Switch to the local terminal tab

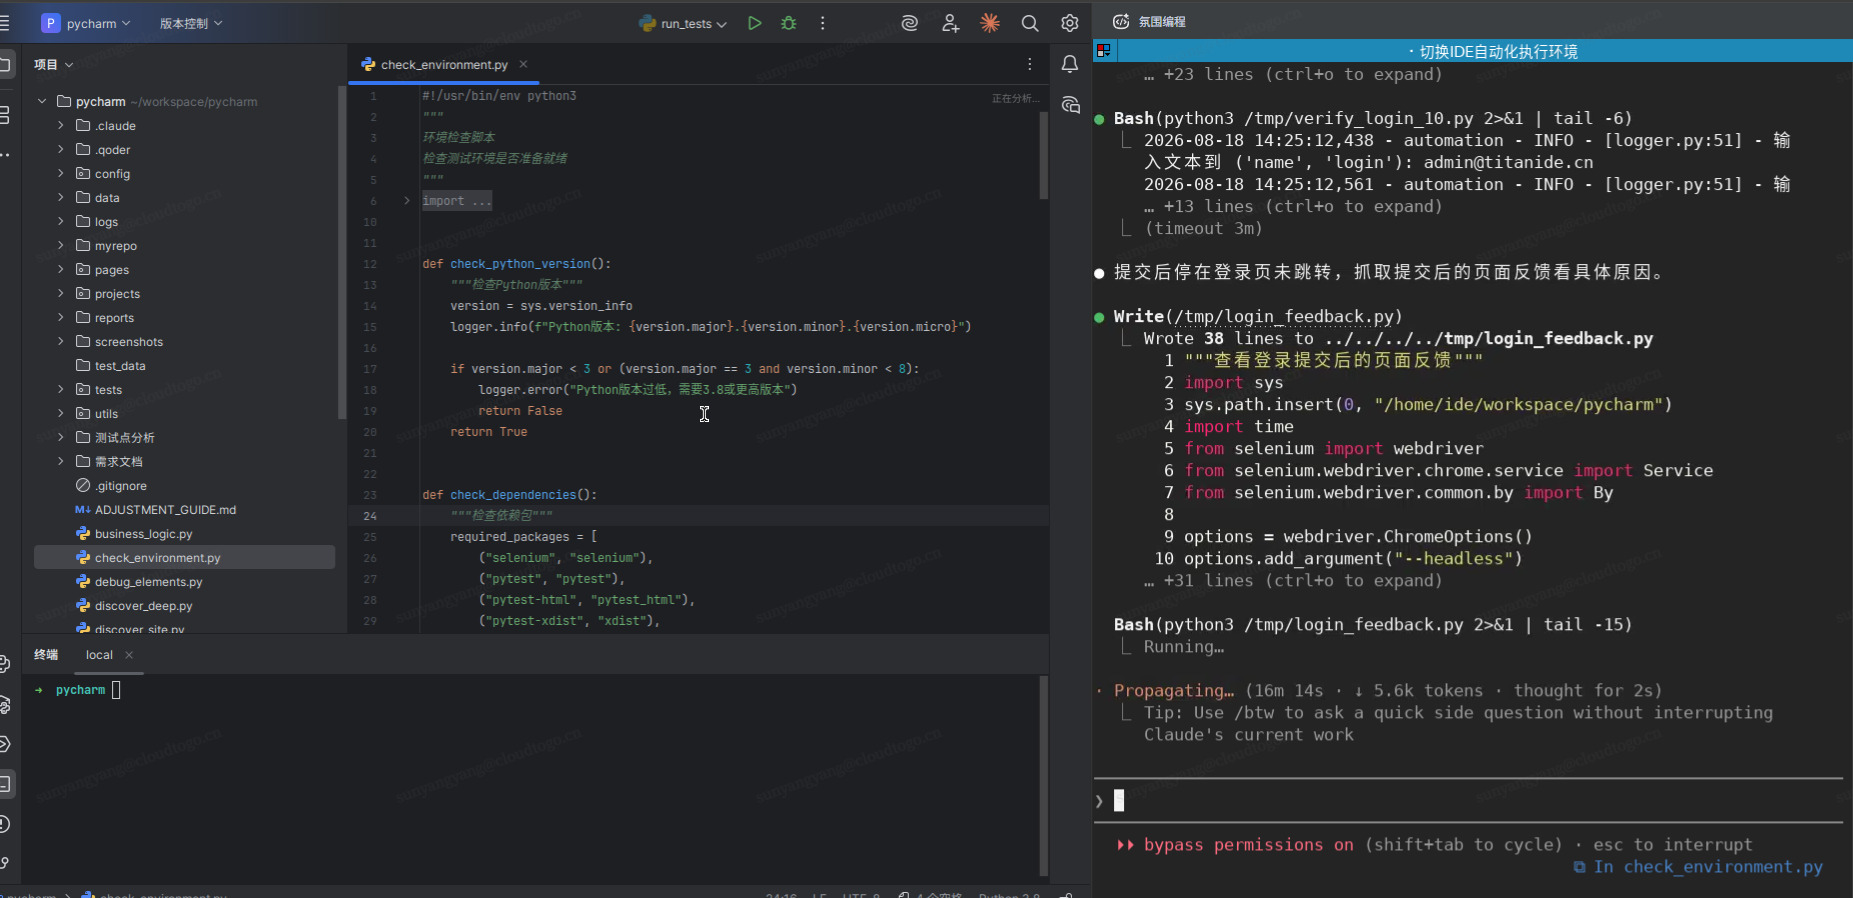(99, 655)
